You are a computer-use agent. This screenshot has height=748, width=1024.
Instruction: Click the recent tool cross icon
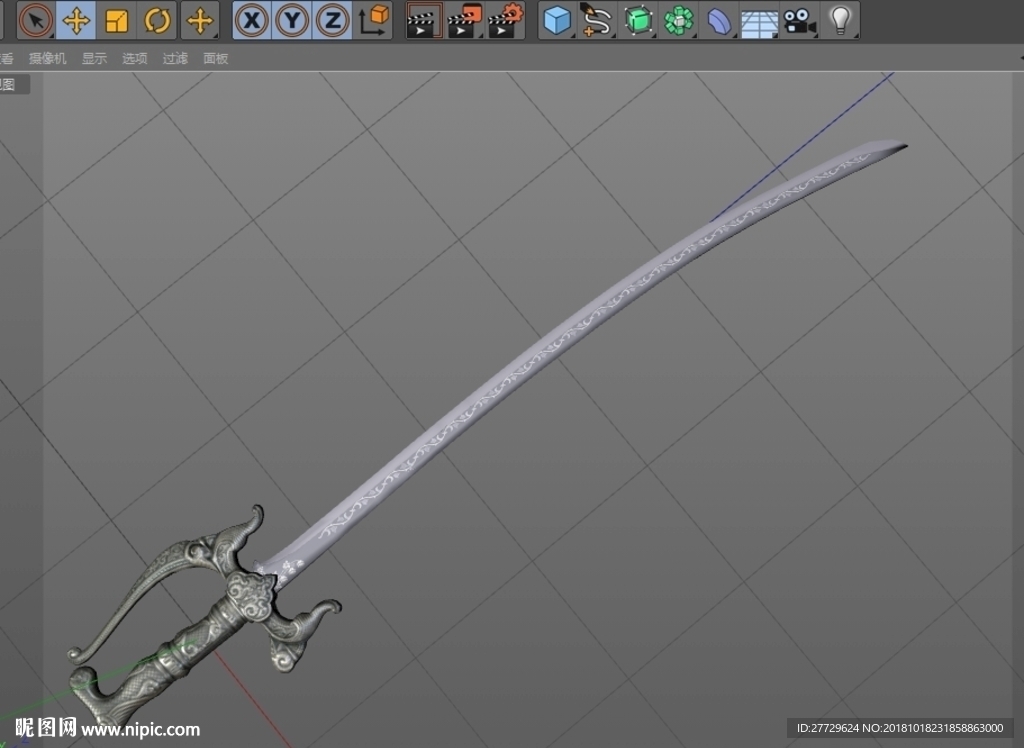200,20
